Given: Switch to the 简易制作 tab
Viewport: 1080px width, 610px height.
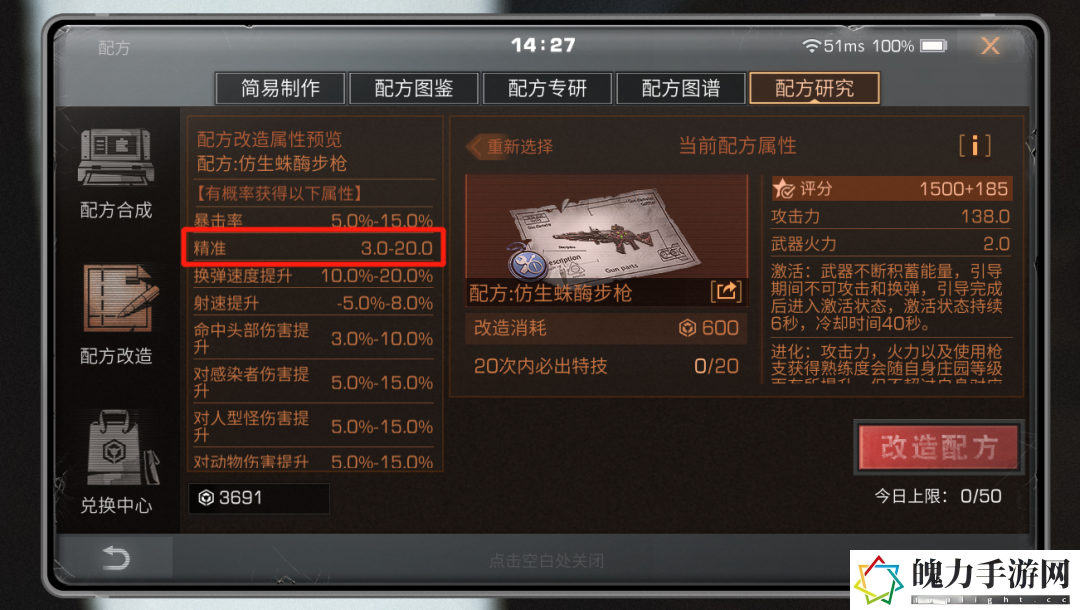Looking at the screenshot, I should coord(280,88).
